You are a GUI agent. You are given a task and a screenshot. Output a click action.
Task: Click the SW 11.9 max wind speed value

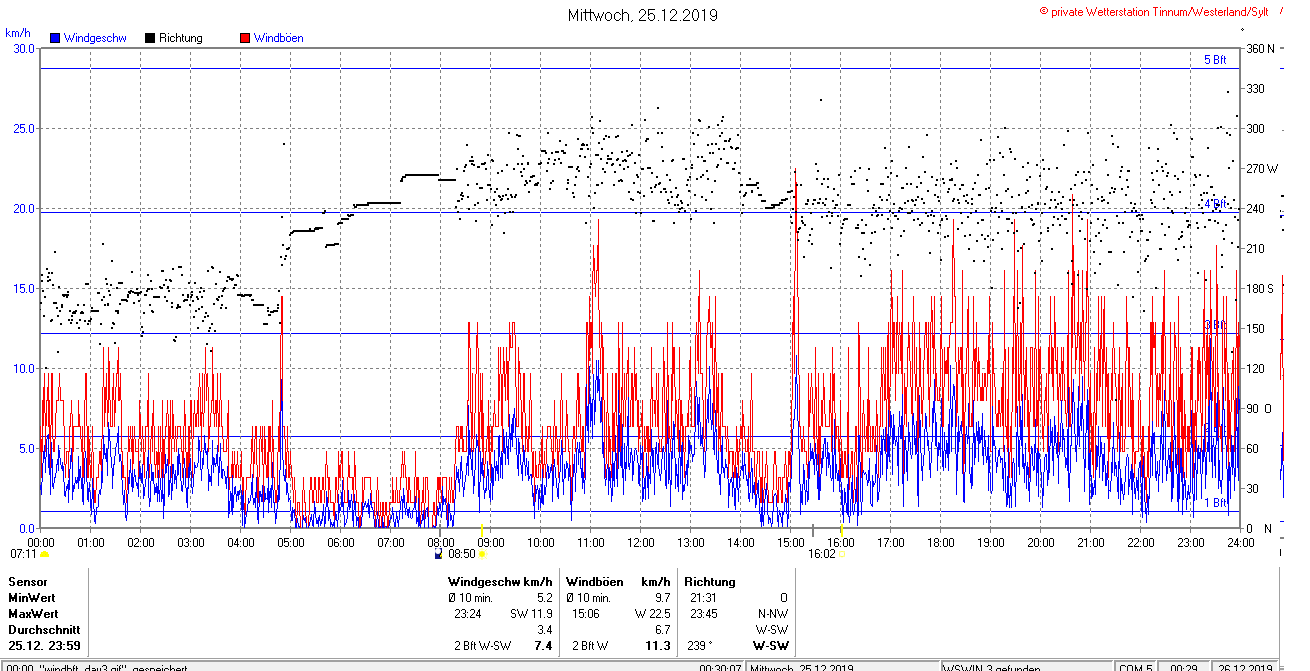(x=532, y=614)
